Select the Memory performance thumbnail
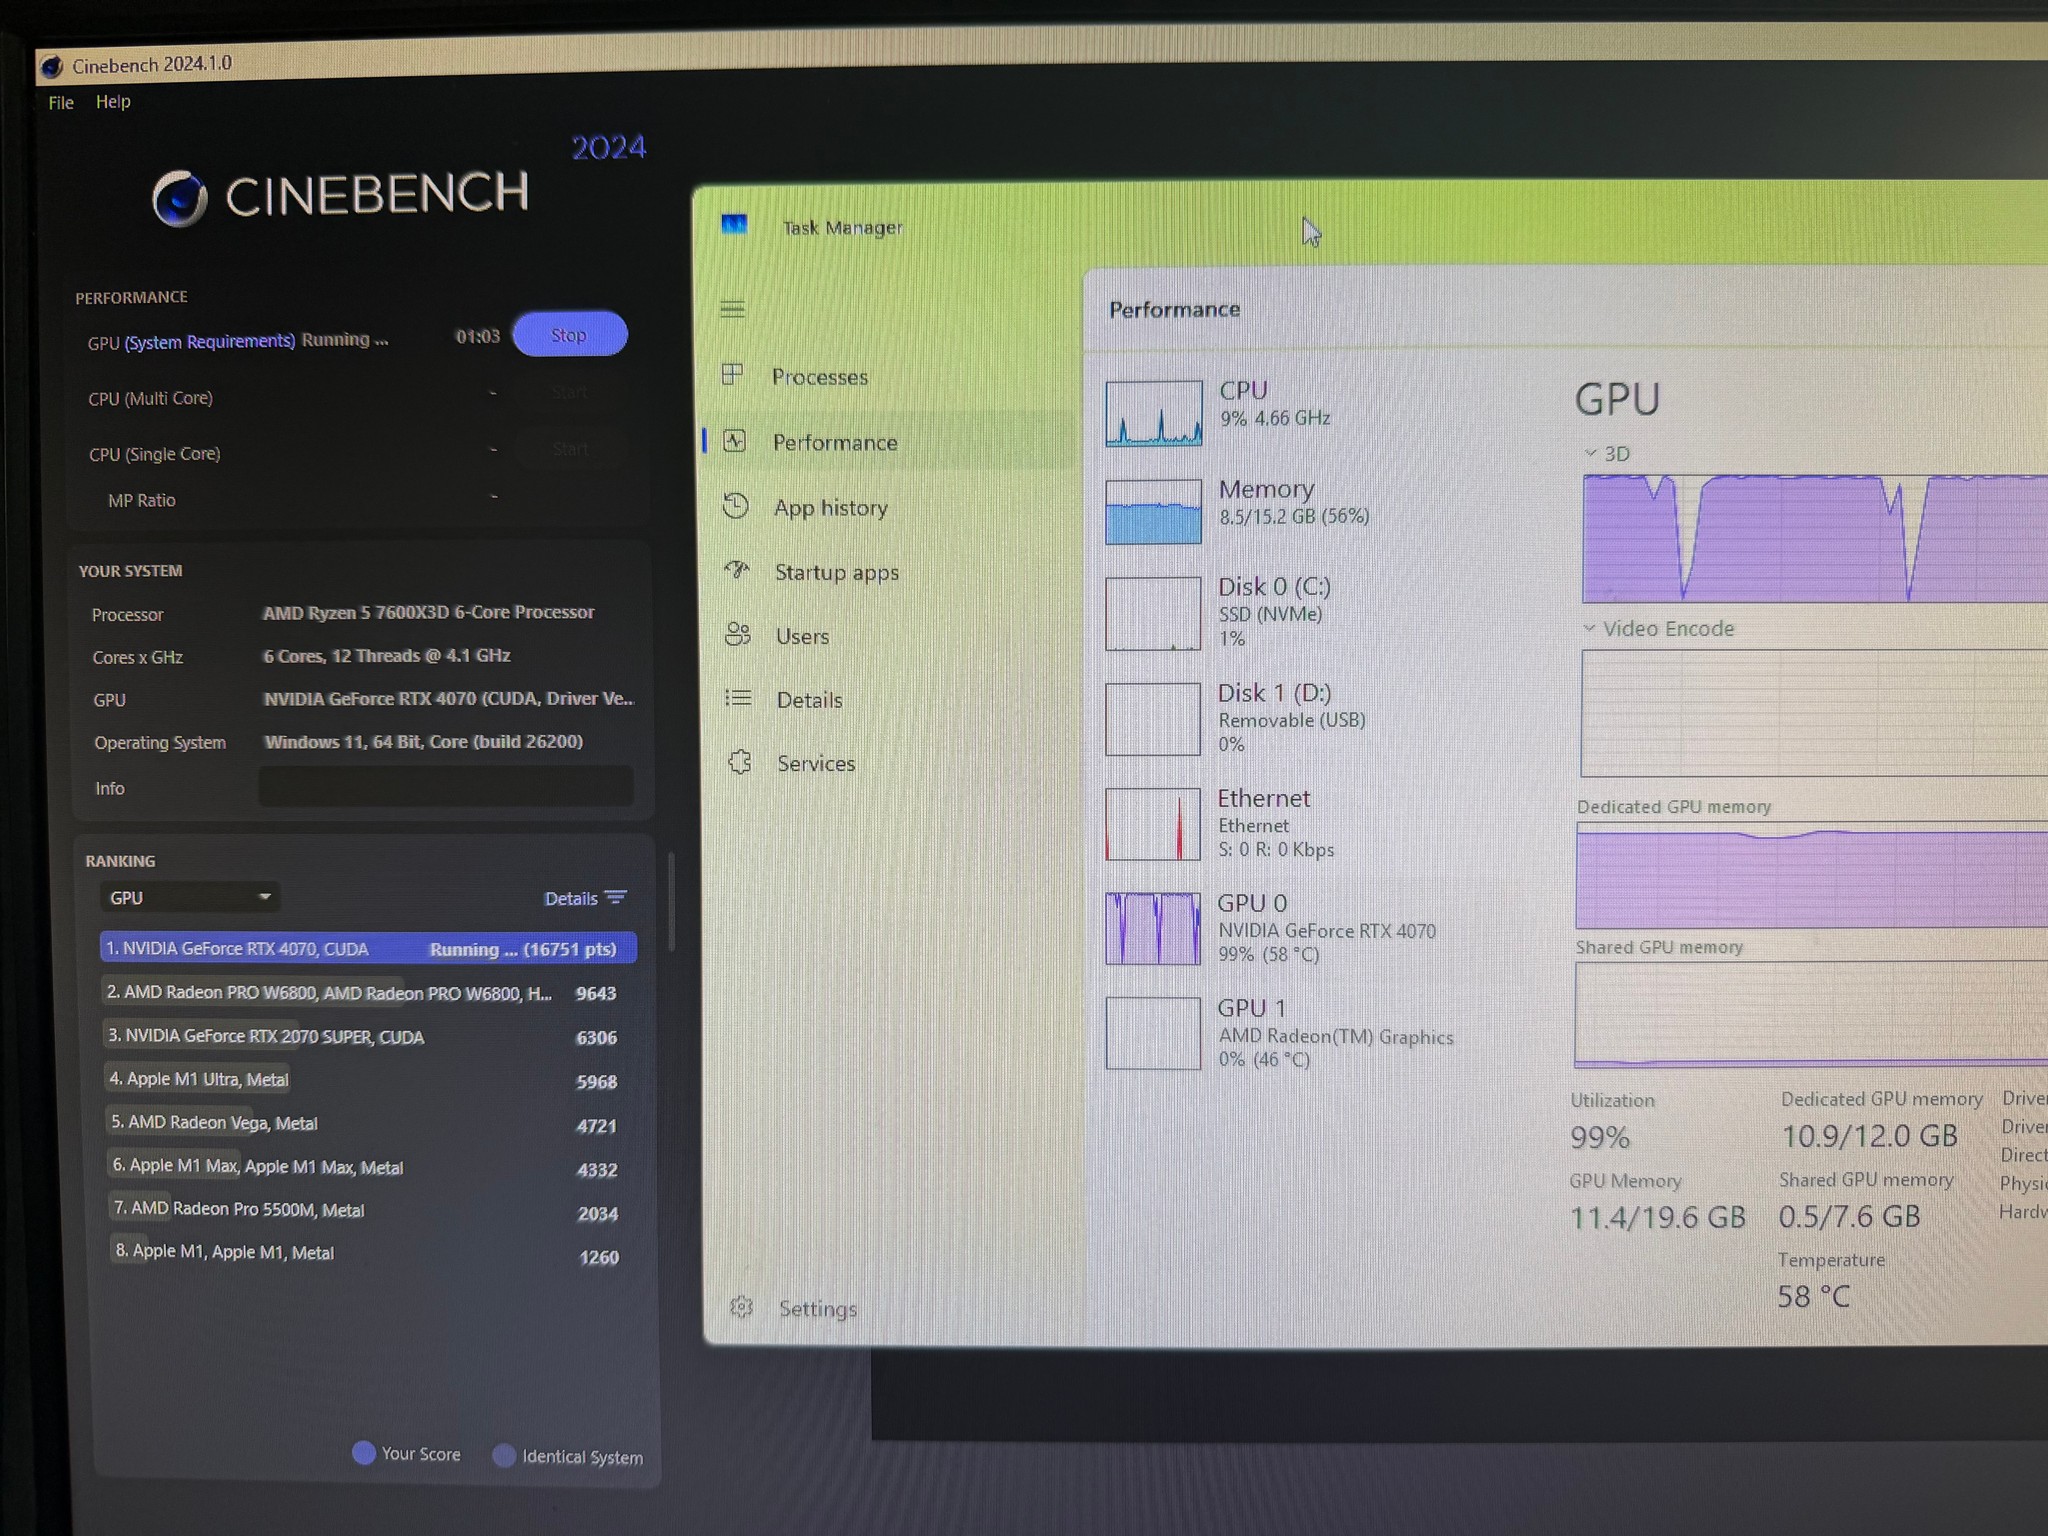 1153,511
